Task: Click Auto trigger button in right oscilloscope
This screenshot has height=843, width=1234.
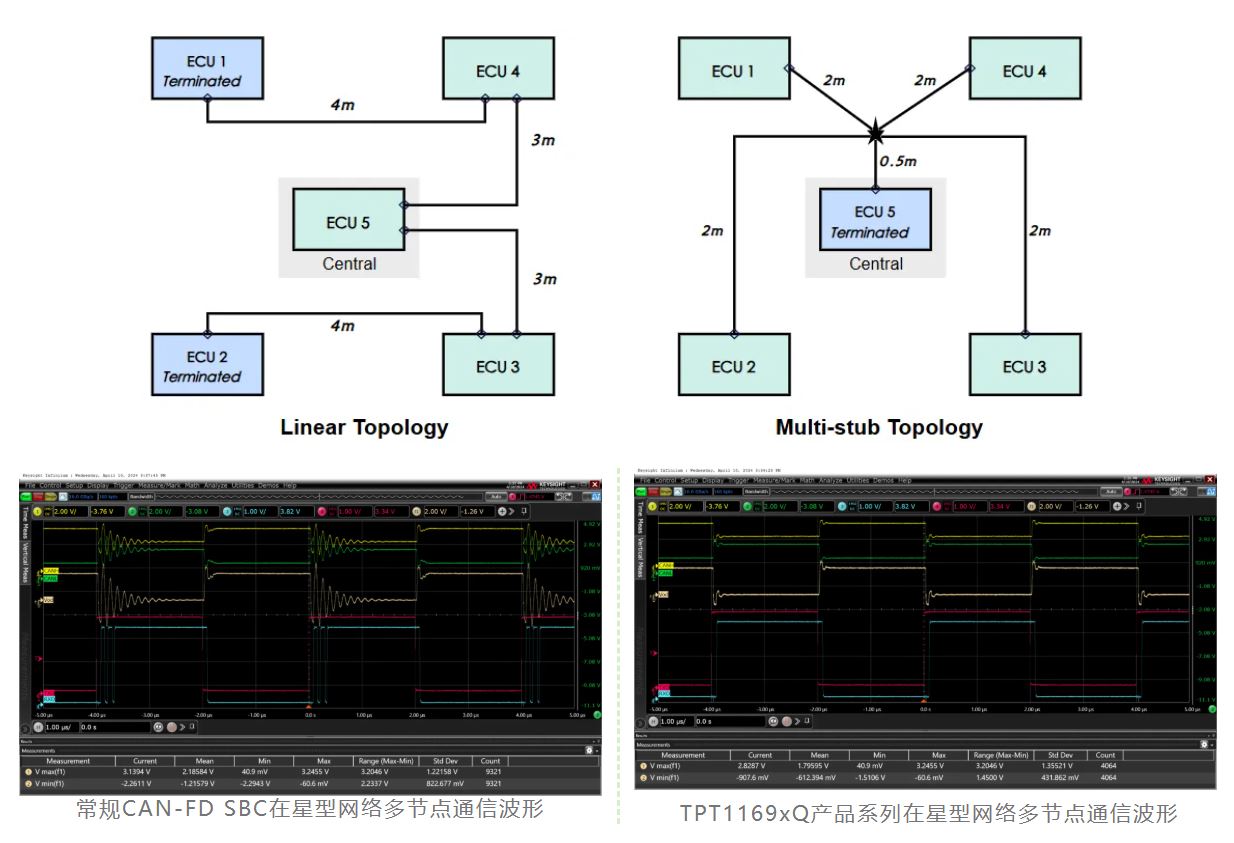Action: click(1110, 491)
